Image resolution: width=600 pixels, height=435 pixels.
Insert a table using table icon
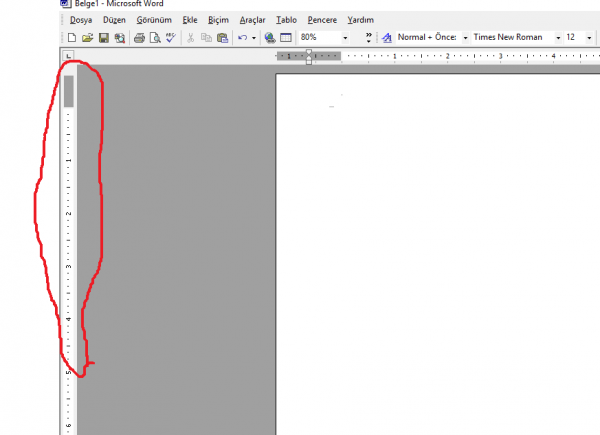tap(286, 37)
